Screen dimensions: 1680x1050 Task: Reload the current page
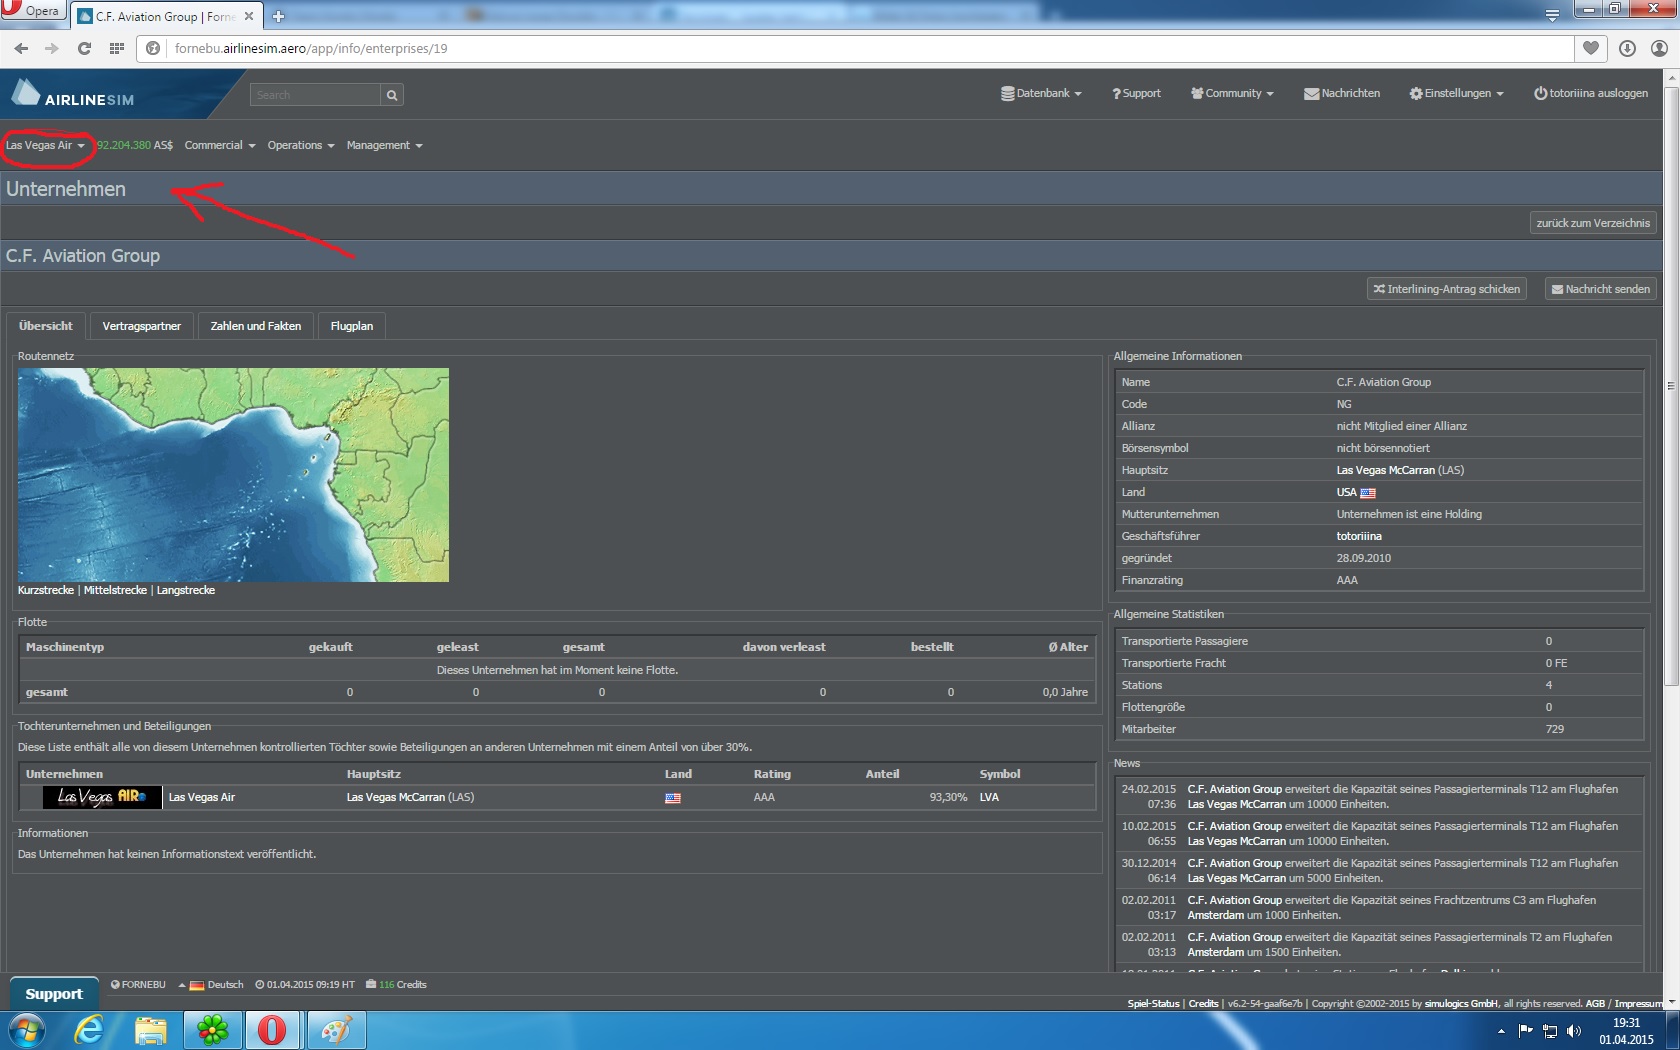coord(84,48)
